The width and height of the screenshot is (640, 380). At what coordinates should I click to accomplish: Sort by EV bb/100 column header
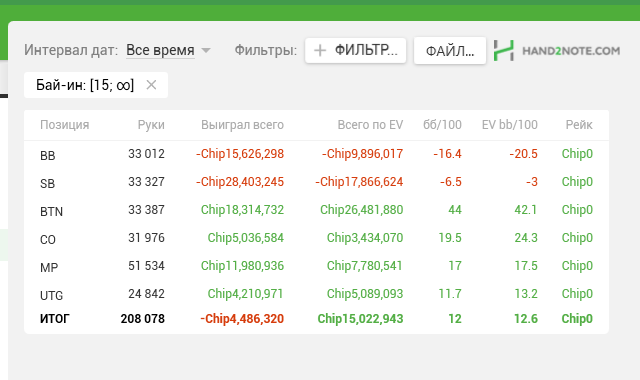(510, 125)
